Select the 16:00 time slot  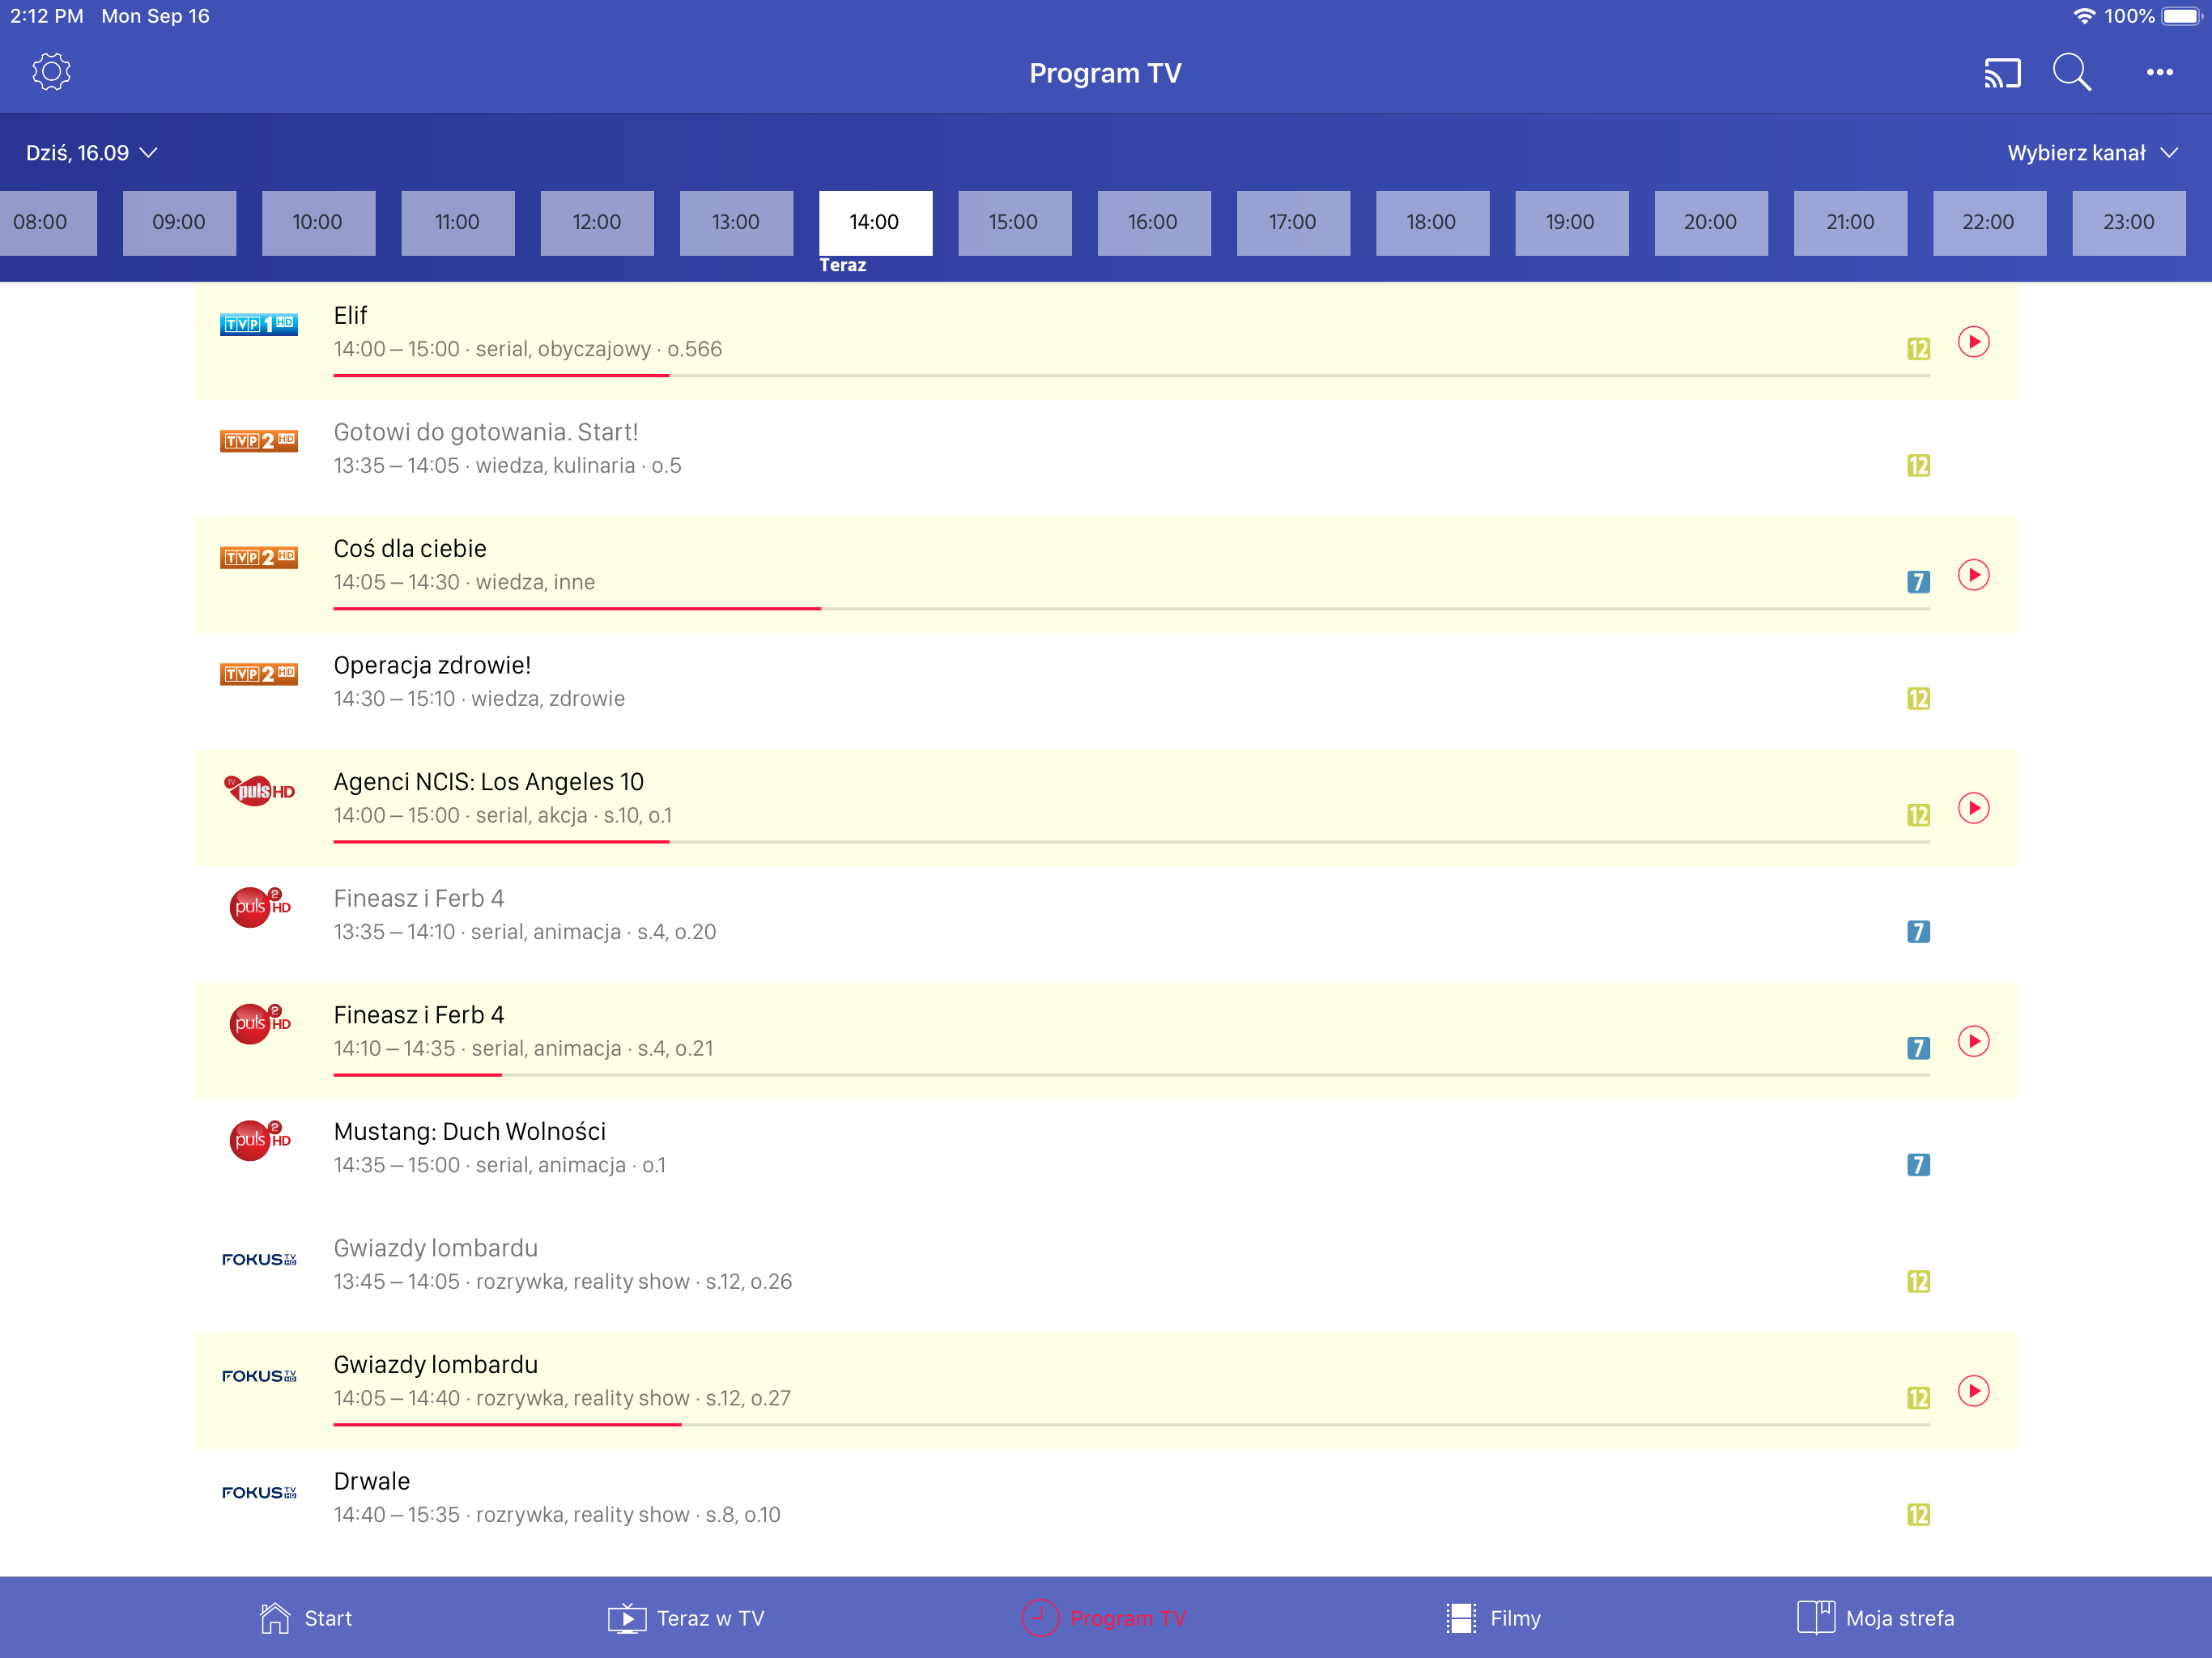click(1154, 222)
